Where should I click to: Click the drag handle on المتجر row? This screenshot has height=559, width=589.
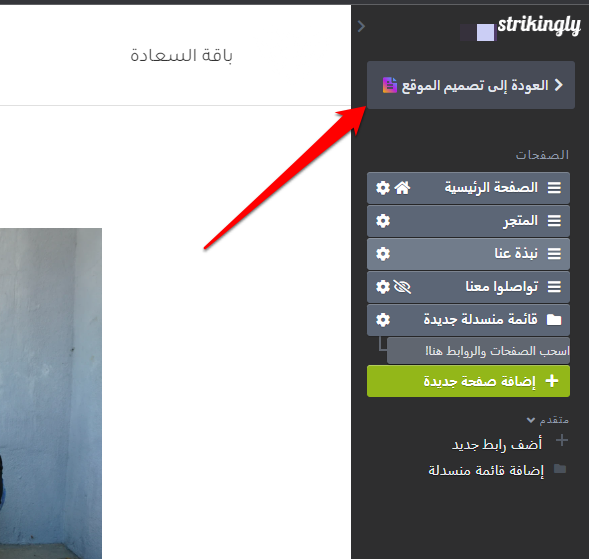(x=554, y=221)
